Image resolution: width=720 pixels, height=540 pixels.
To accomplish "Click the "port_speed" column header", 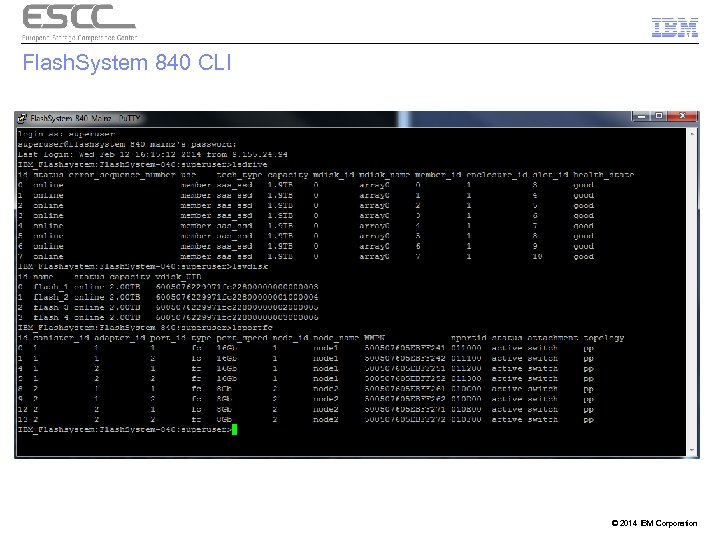I will [242, 338].
